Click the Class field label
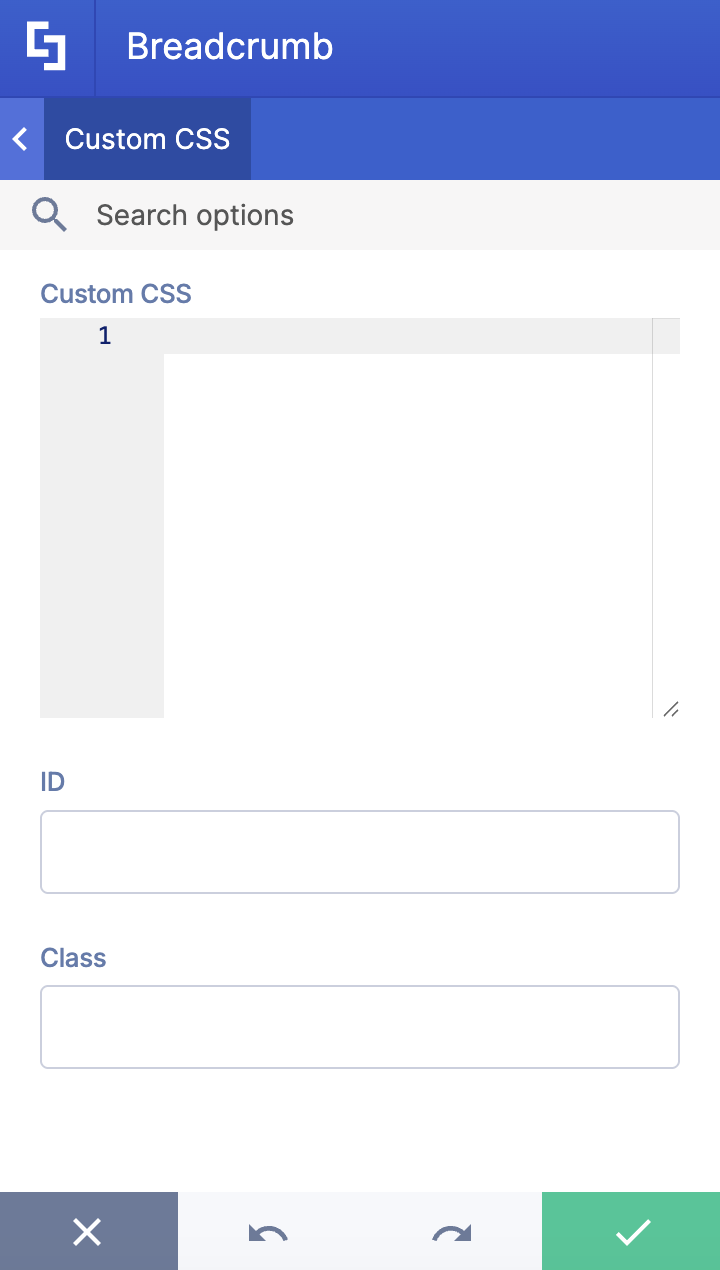 coord(72,957)
